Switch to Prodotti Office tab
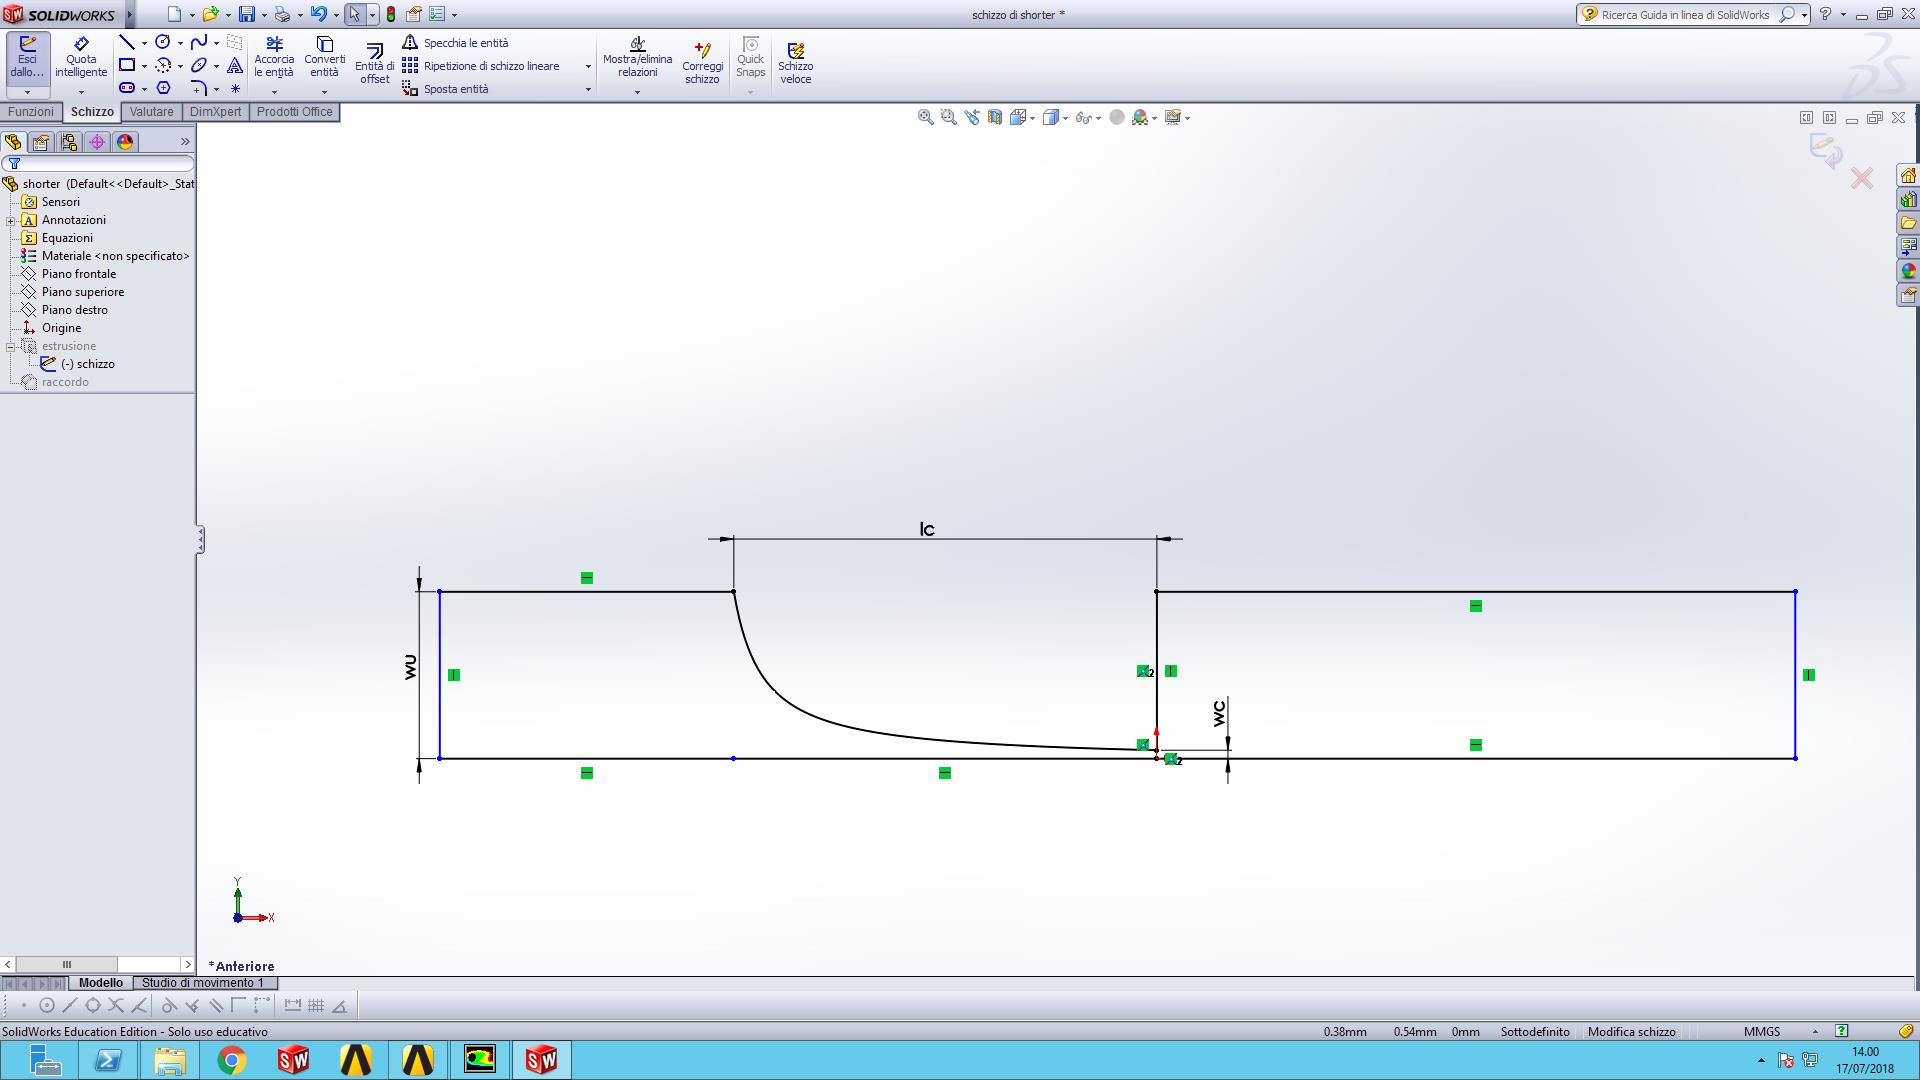Screen dimensions: 1920x1080 click(294, 112)
